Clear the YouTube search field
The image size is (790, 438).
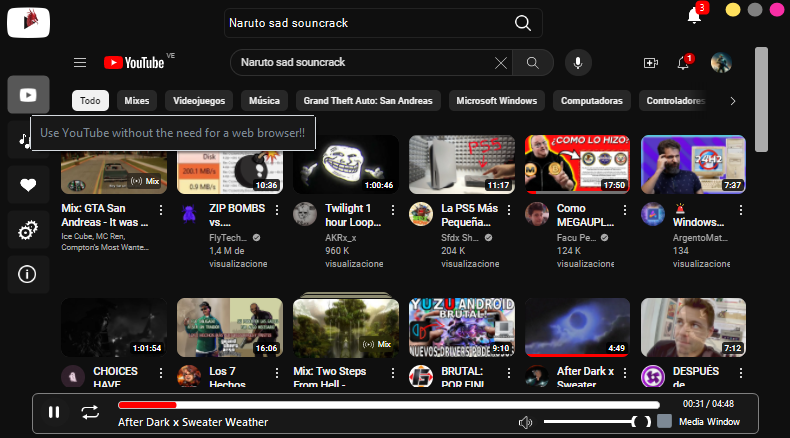click(x=500, y=63)
